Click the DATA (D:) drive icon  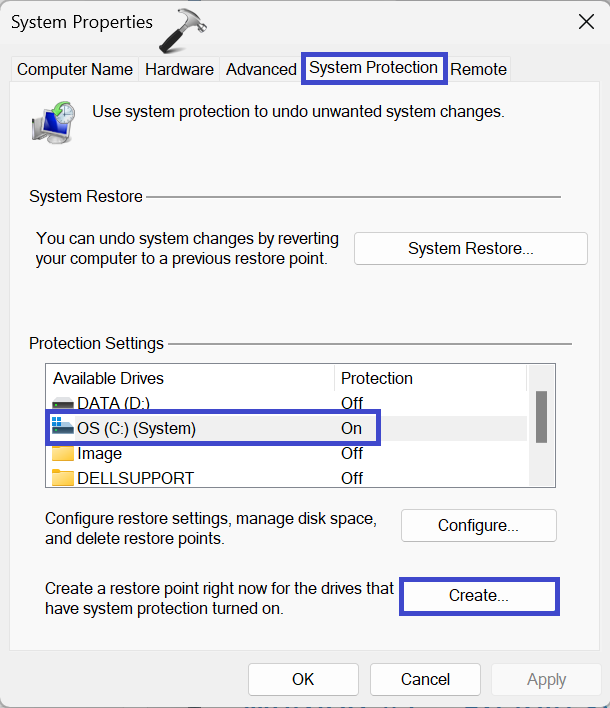63,404
